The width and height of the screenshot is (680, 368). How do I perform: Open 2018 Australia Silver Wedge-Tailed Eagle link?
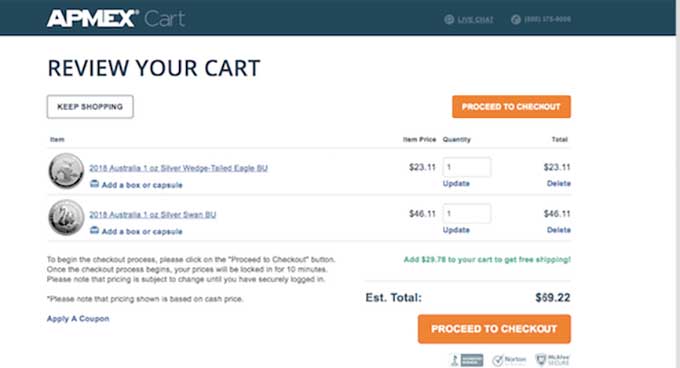pyautogui.click(x=178, y=168)
